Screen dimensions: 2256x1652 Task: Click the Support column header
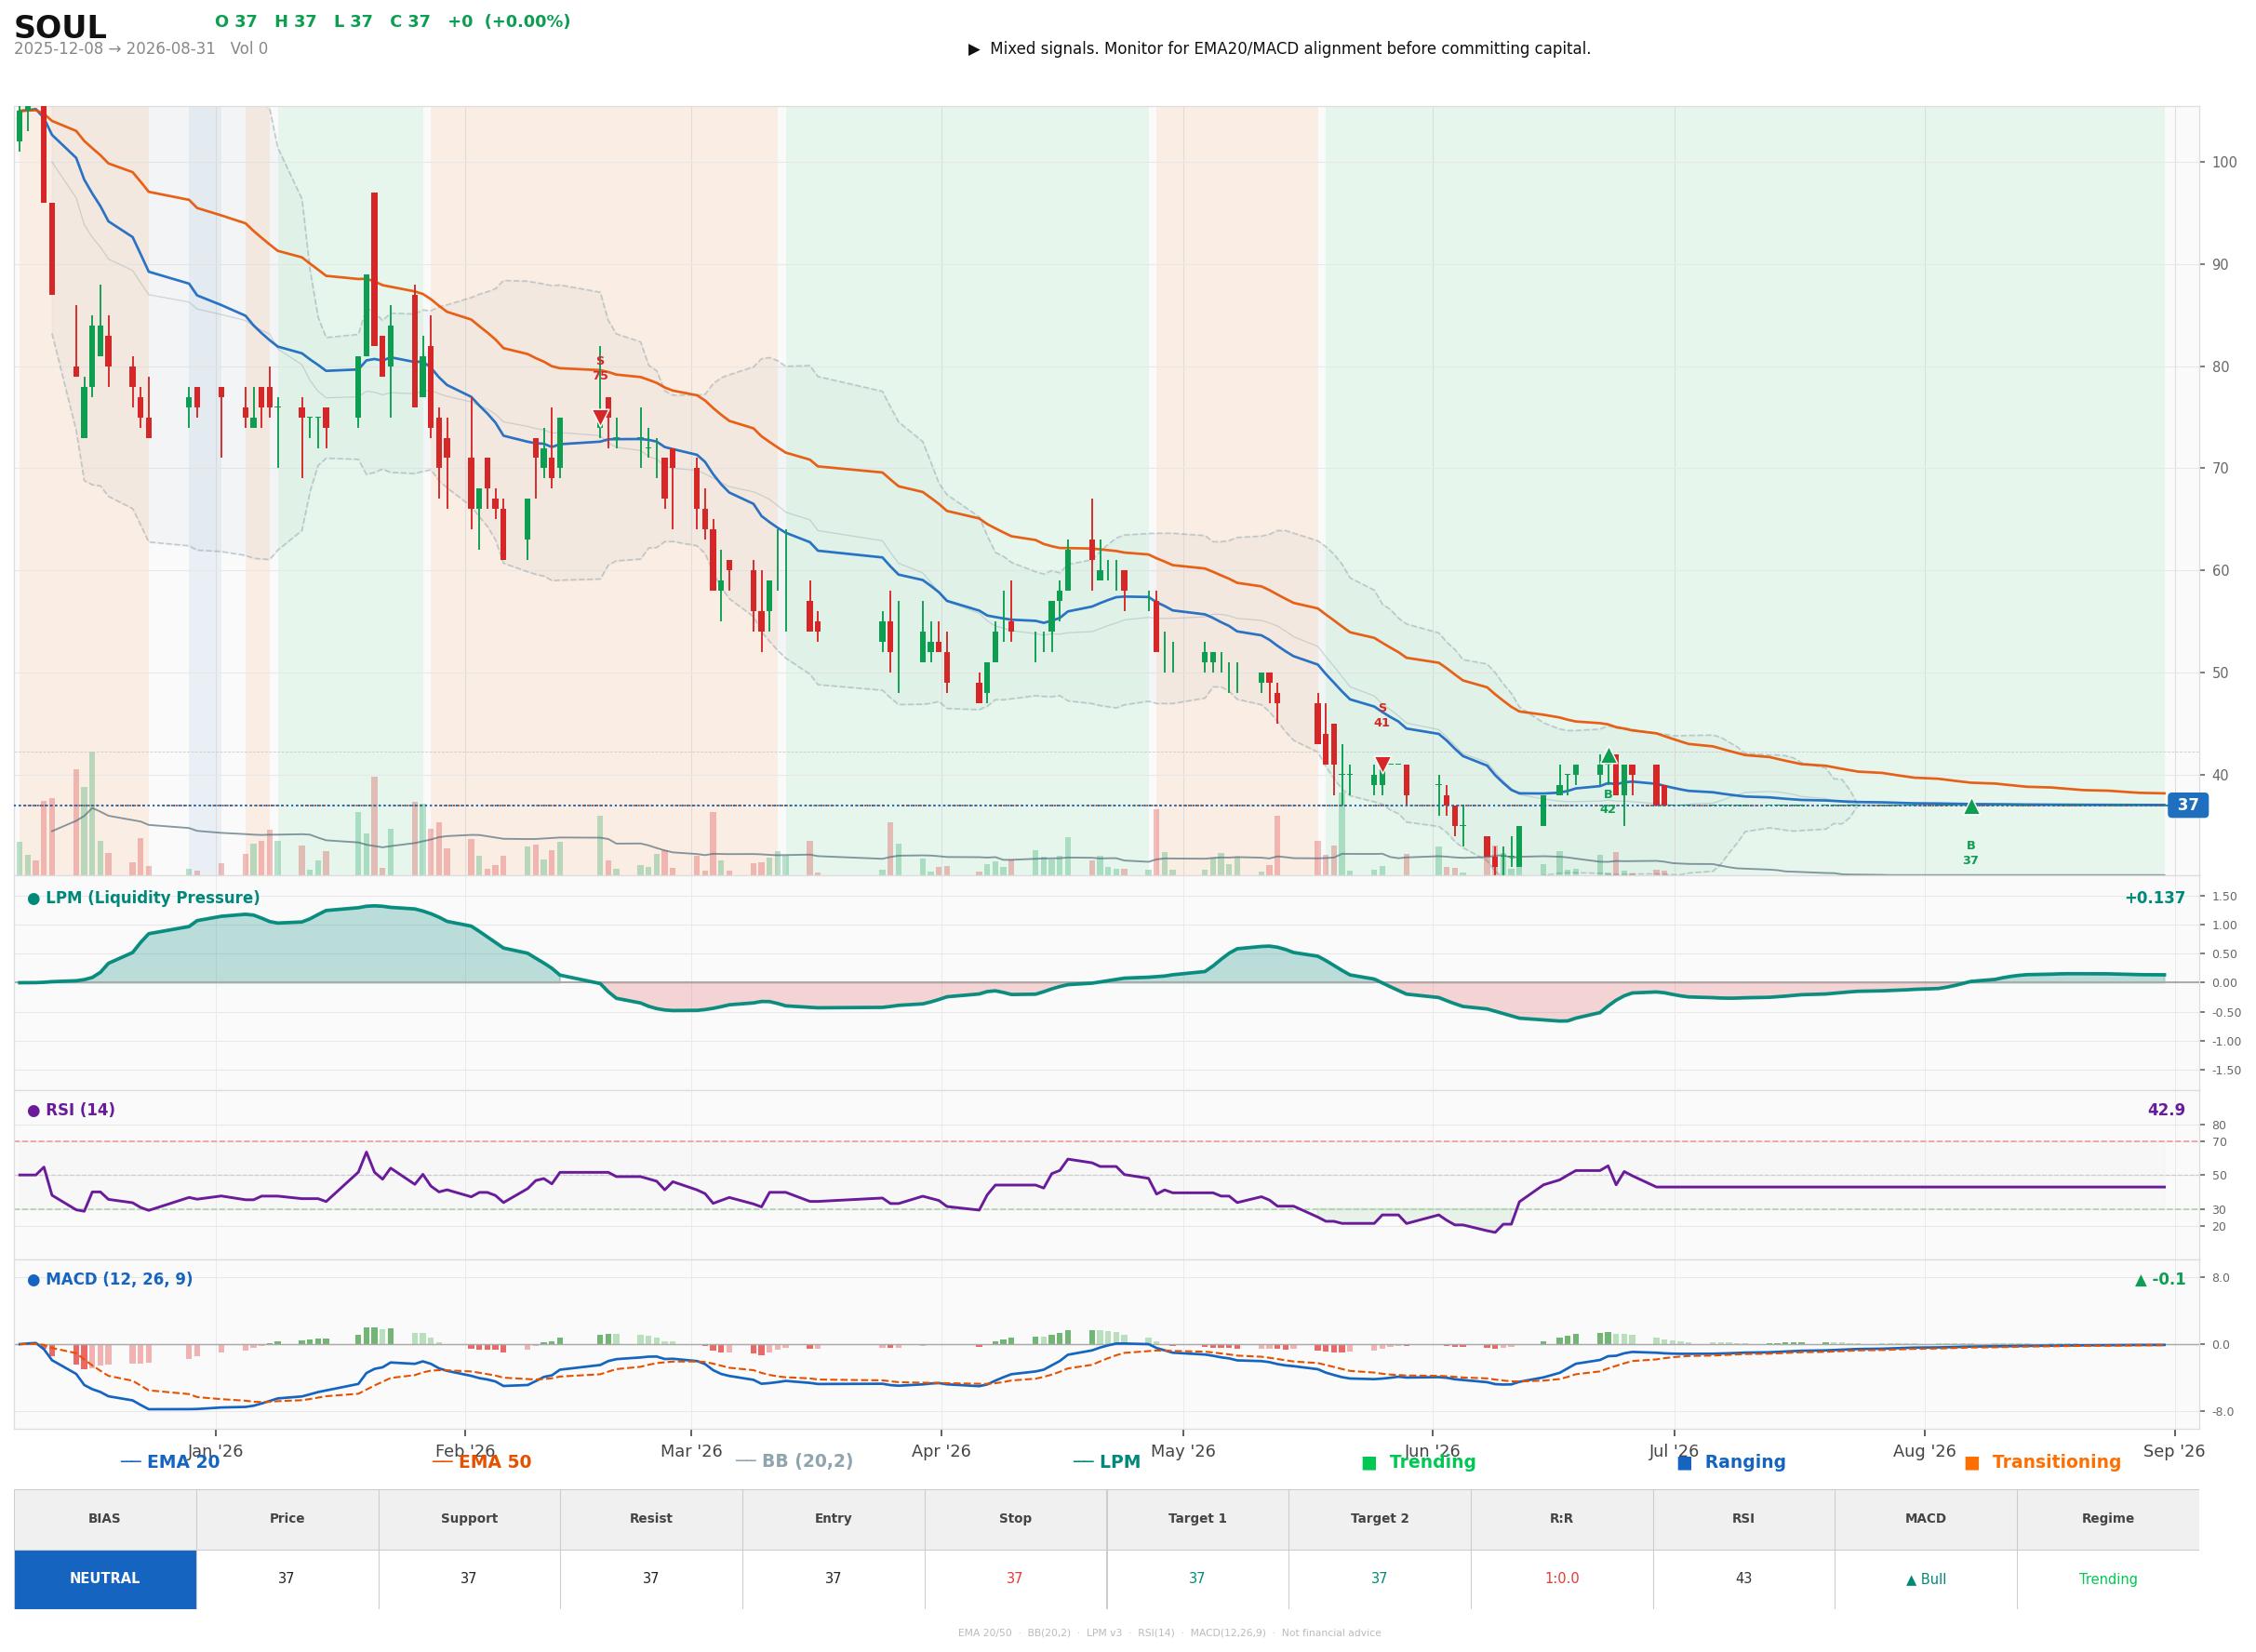[x=469, y=1519]
